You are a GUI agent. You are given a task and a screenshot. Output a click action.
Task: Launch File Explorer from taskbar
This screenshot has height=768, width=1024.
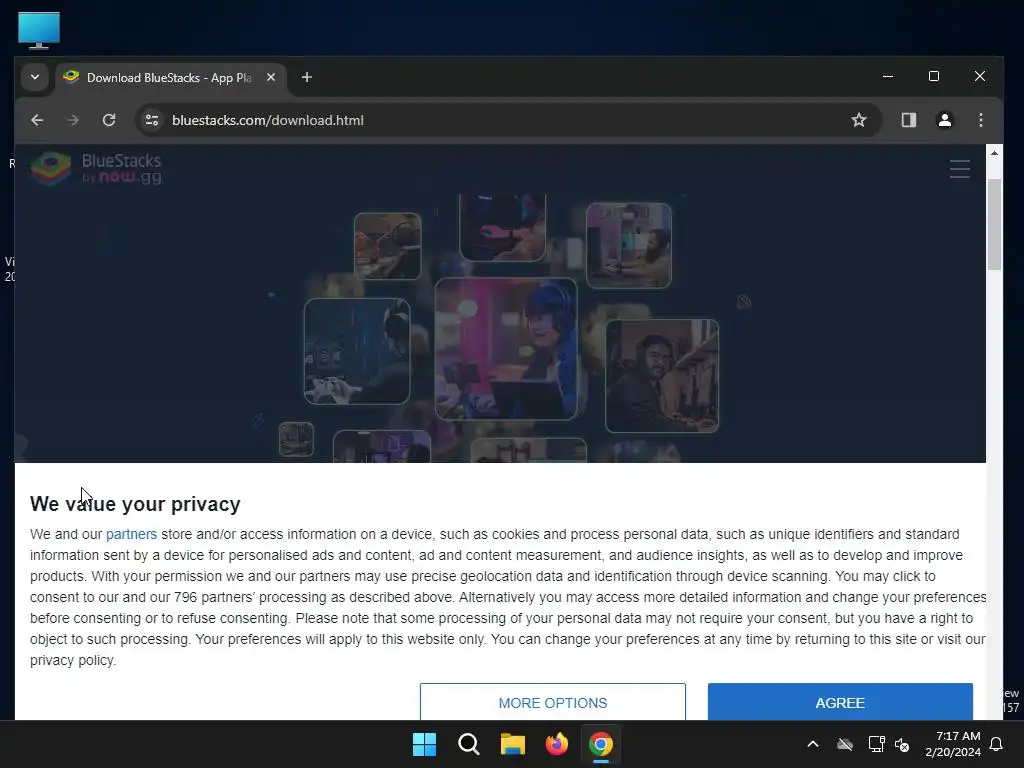(513, 744)
